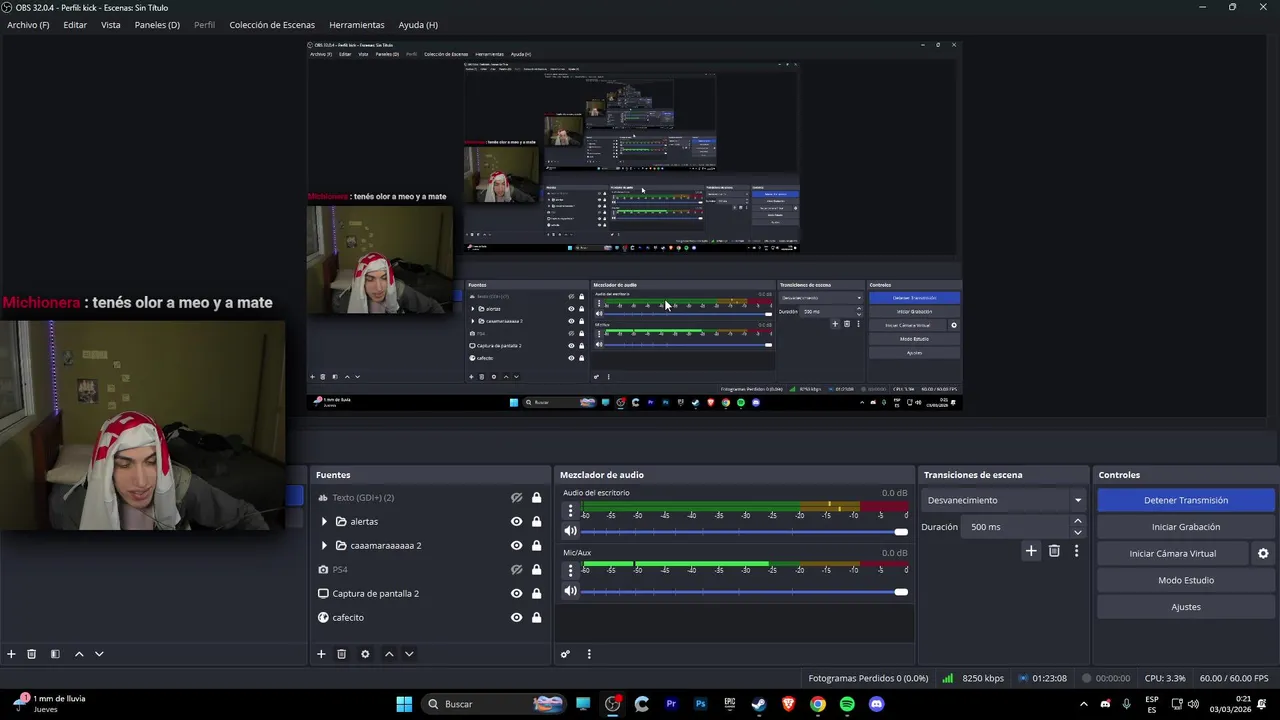Hide the caaamaraaaaaa 2 group
The width and height of the screenshot is (1280, 720).
click(x=516, y=546)
